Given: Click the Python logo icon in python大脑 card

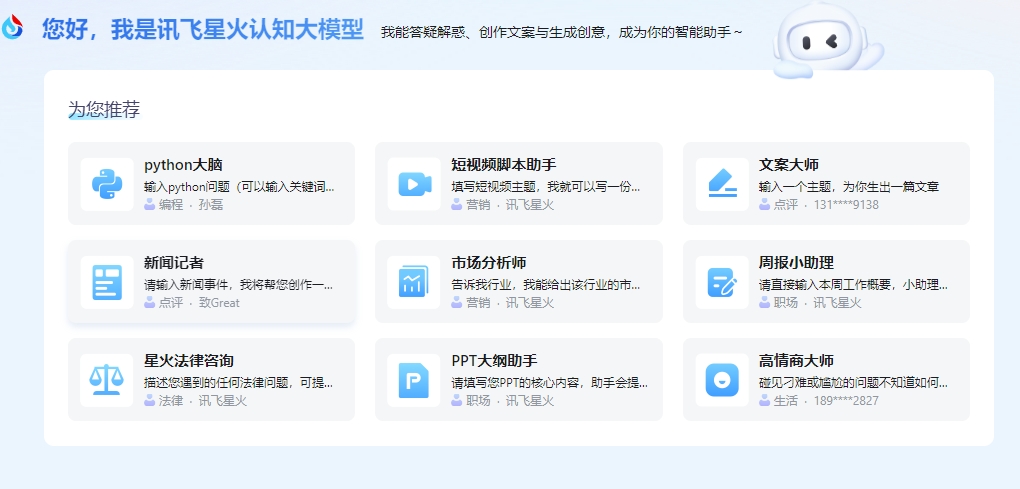Looking at the screenshot, I should 107,184.
